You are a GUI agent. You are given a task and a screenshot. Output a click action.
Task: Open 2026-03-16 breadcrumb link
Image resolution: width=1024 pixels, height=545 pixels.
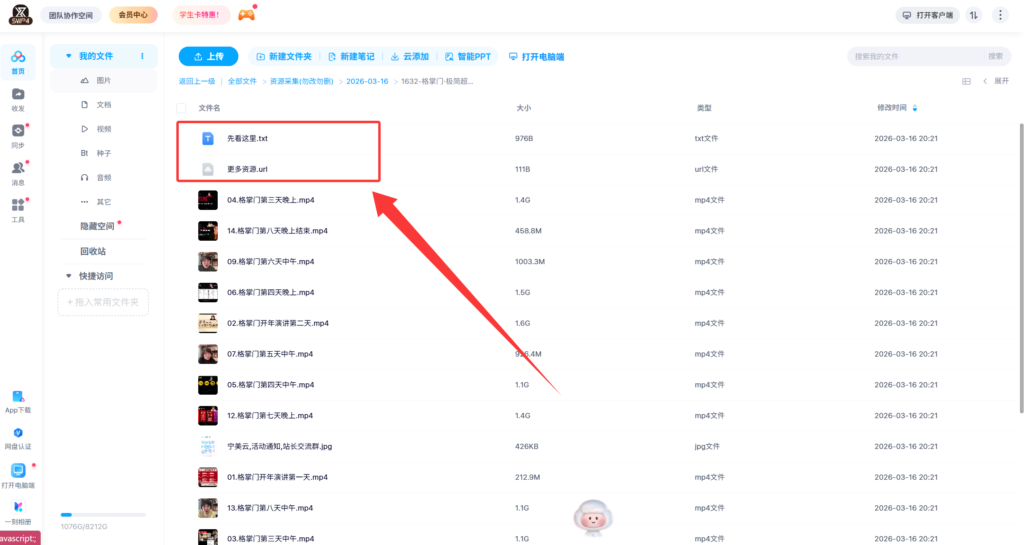coord(367,82)
